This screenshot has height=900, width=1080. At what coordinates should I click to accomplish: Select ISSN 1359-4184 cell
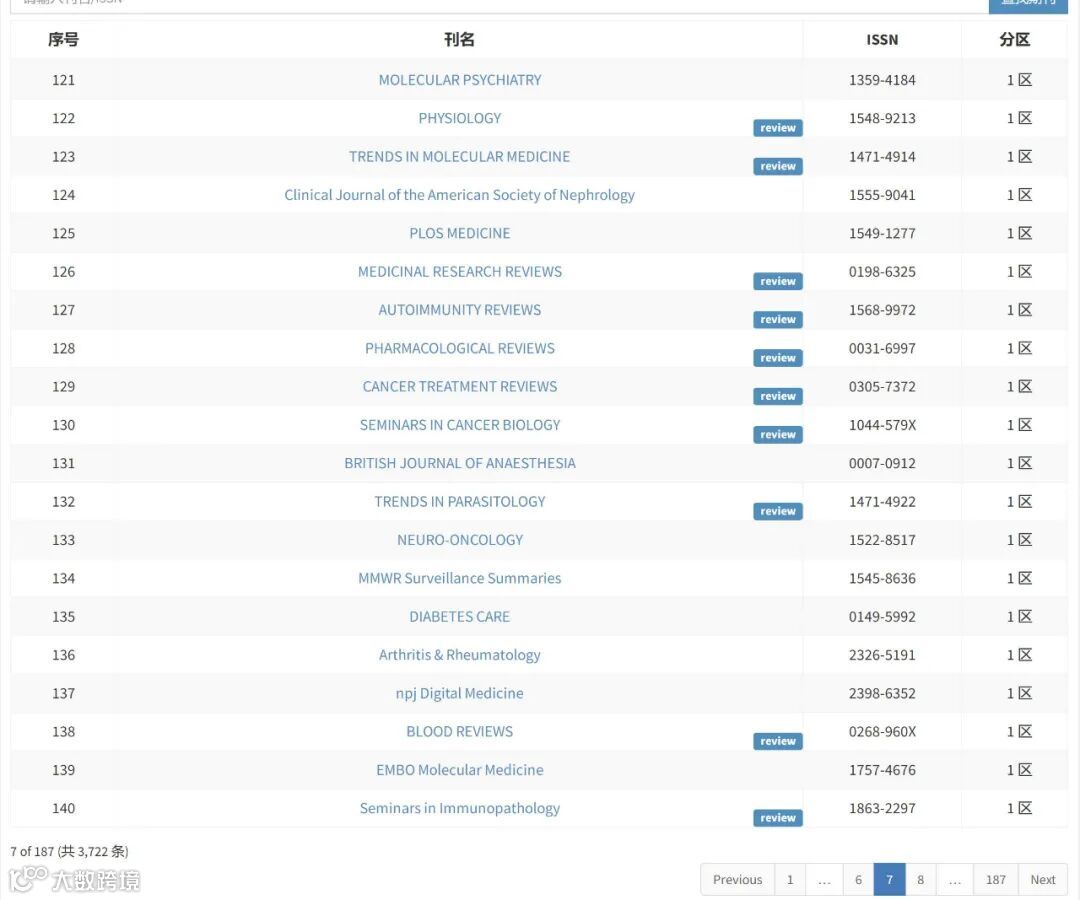(882, 80)
